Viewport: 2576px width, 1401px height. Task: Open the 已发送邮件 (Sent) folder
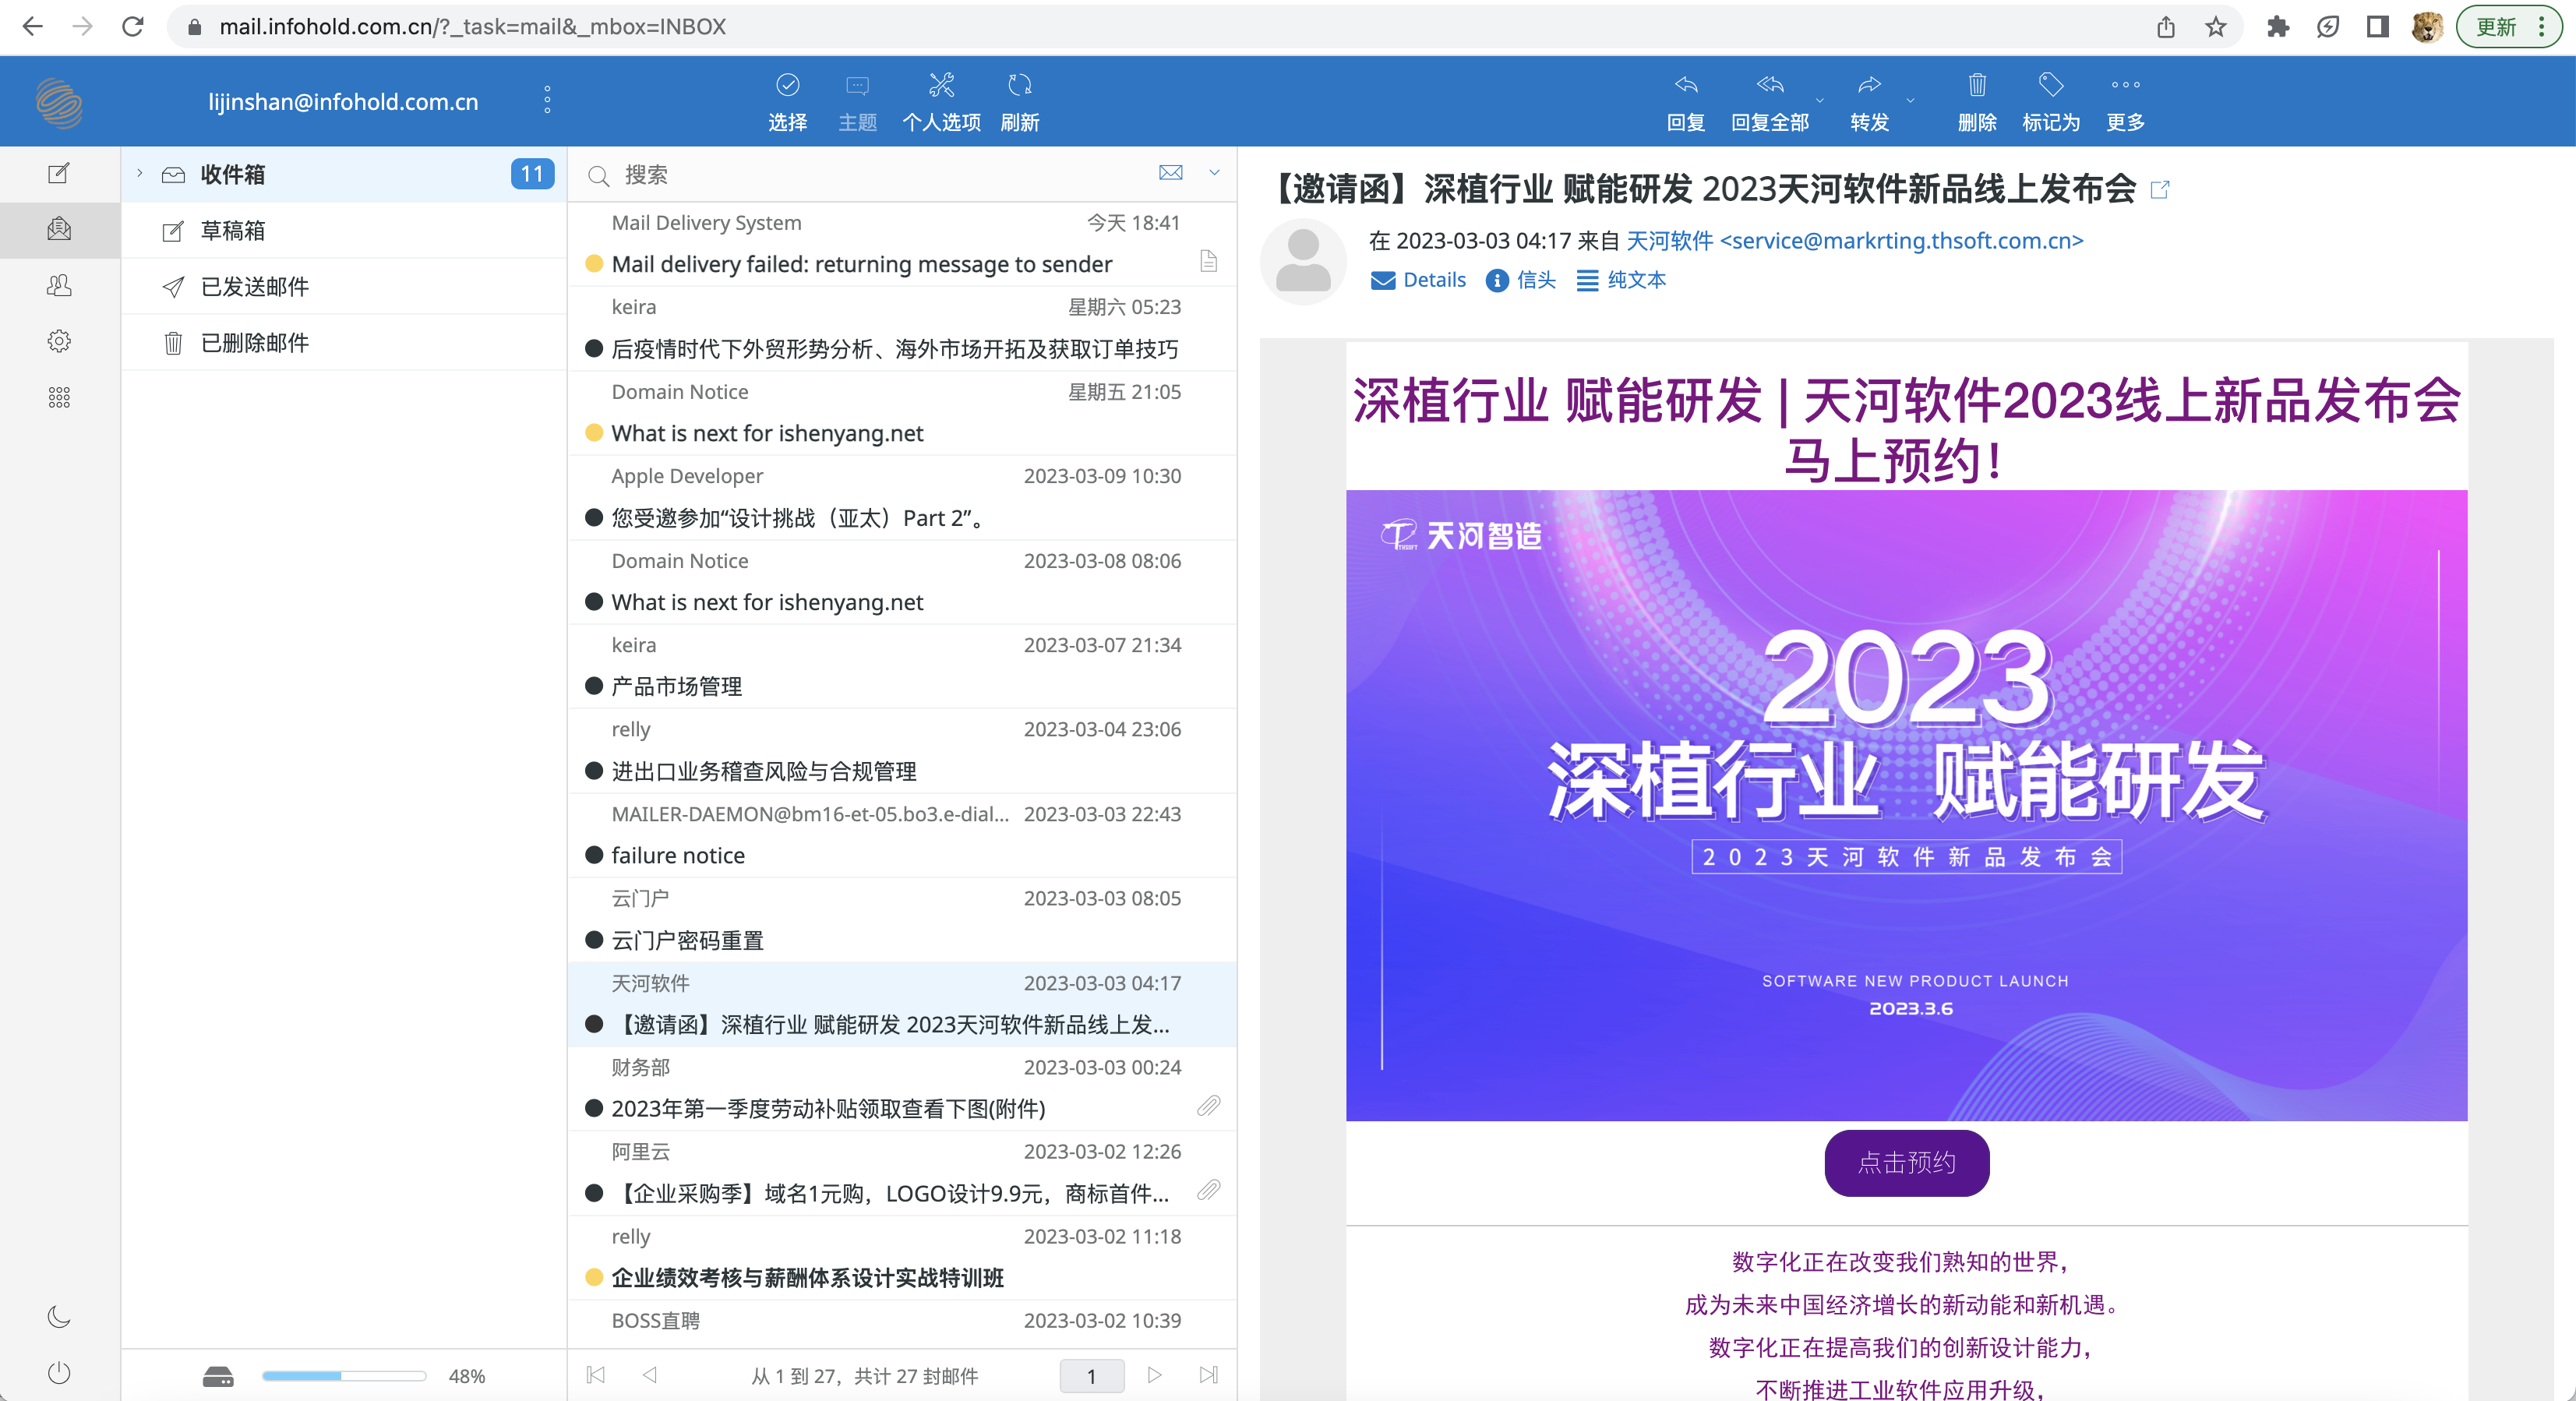pos(344,286)
